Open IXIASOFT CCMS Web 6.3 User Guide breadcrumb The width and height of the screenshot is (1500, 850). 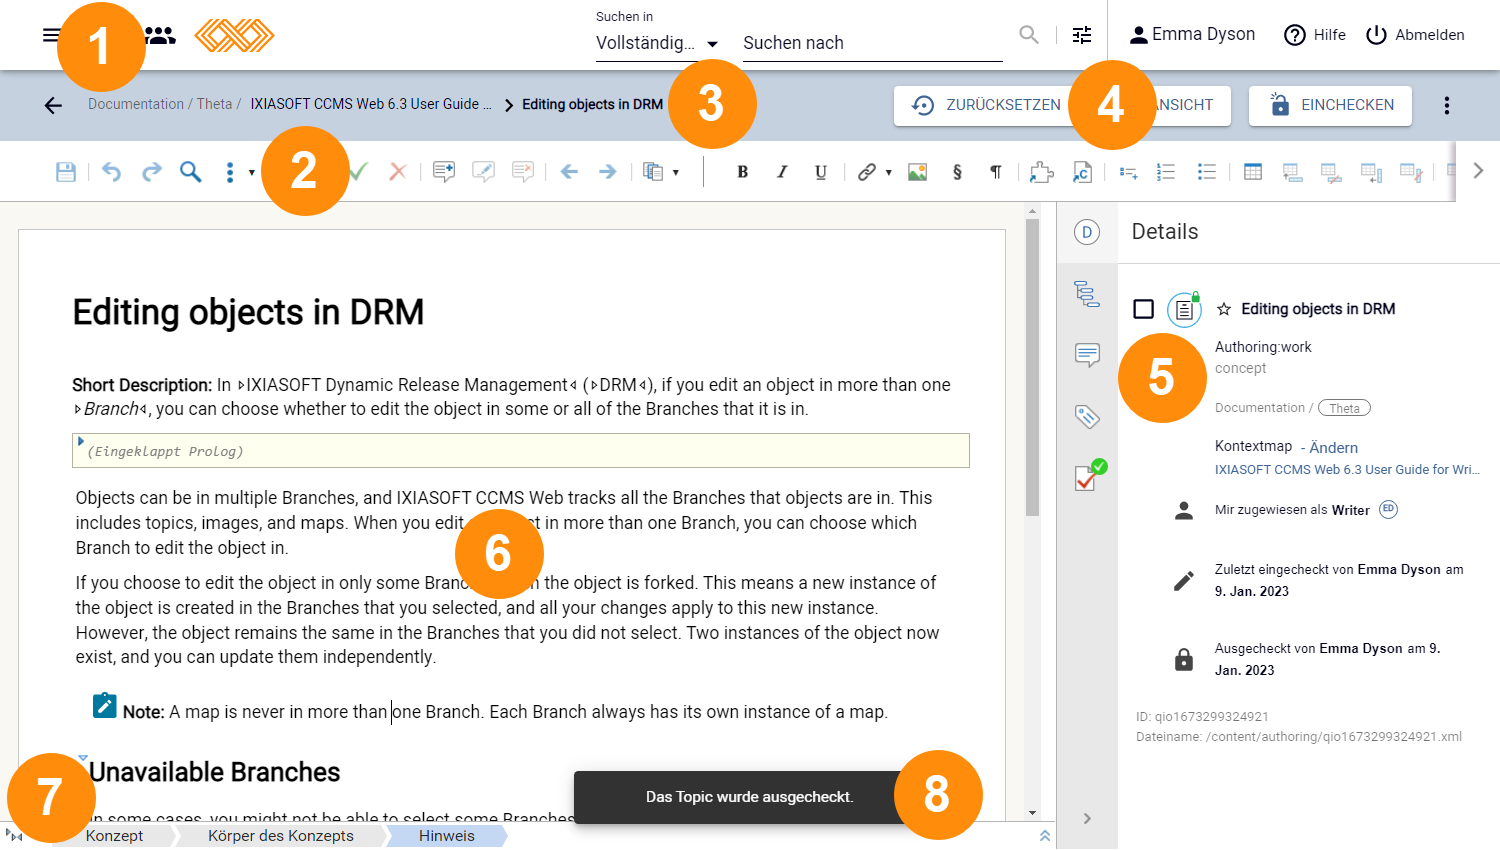click(371, 104)
